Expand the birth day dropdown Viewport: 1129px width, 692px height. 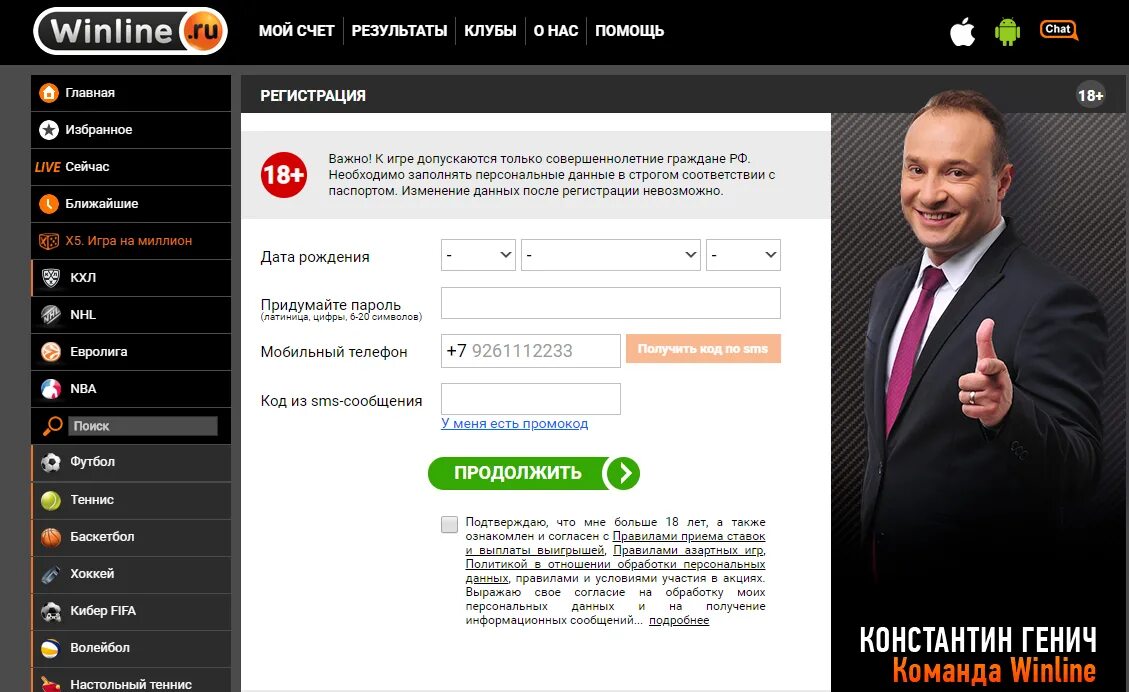pyautogui.click(x=478, y=255)
